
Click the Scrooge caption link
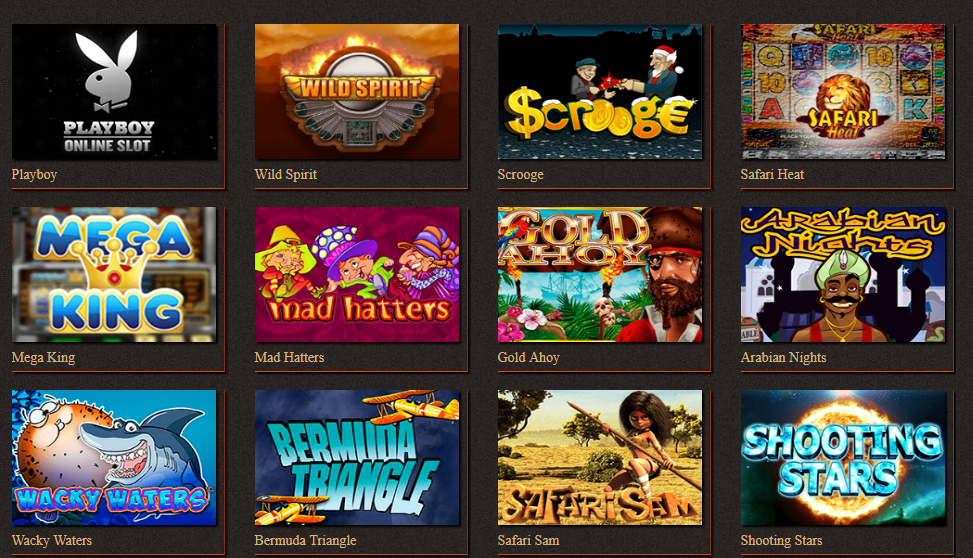(521, 174)
